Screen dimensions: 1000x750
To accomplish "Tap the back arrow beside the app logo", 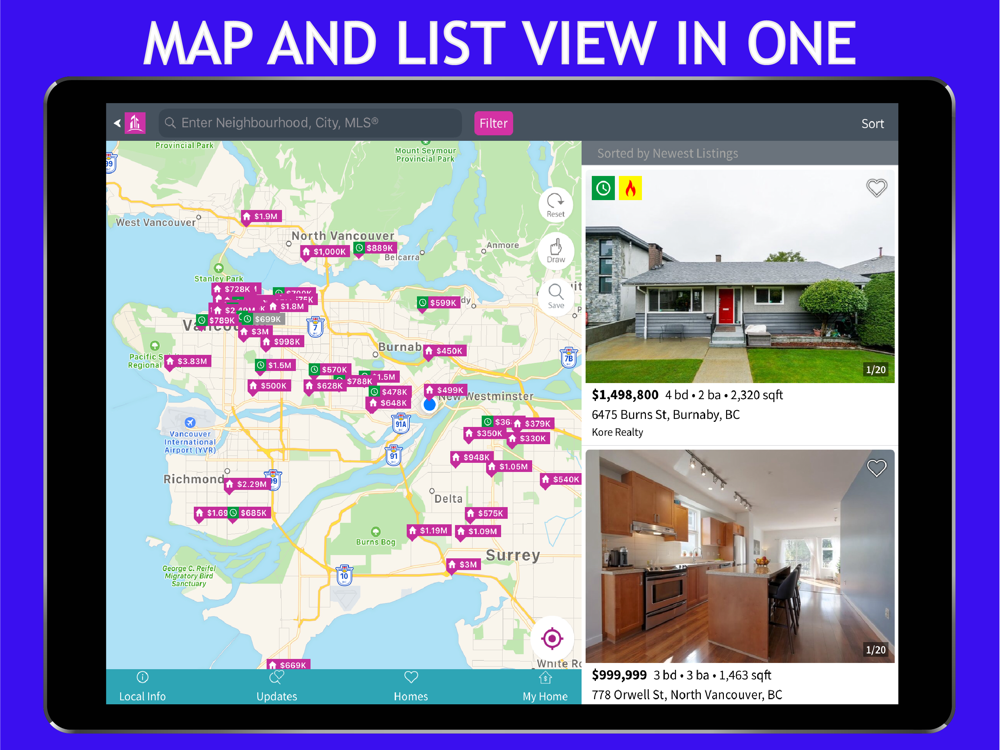I will tap(117, 123).
